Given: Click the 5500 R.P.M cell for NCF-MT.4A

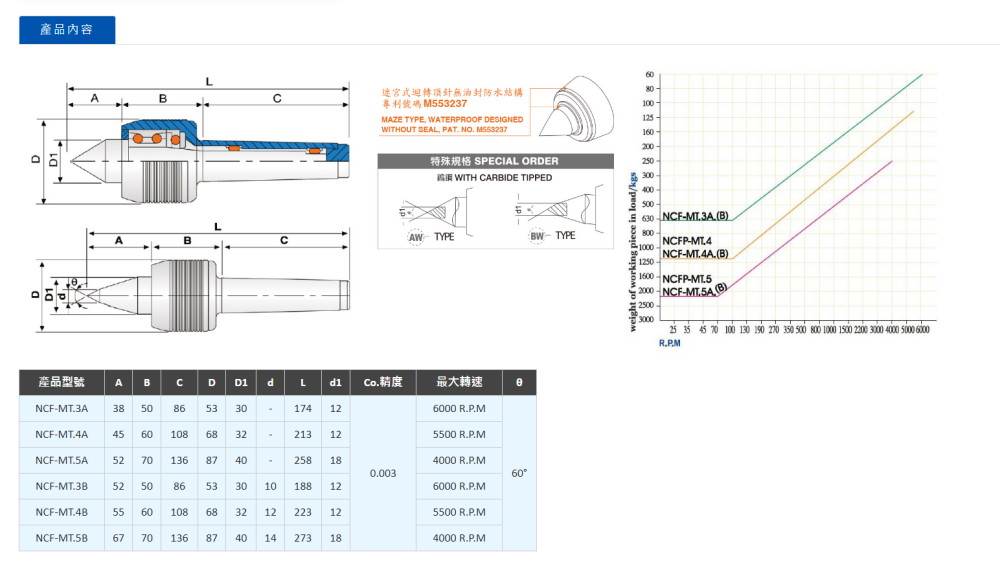Looking at the screenshot, I should pos(459,434).
